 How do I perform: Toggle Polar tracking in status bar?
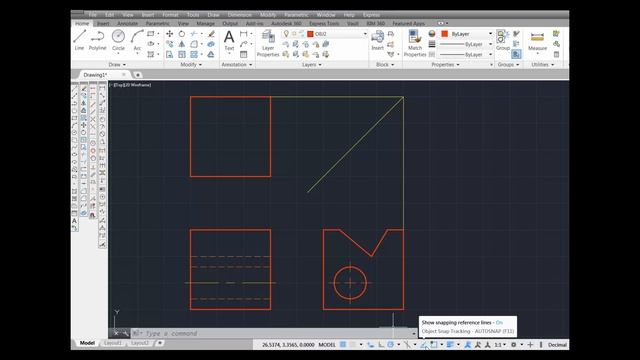click(x=391, y=345)
